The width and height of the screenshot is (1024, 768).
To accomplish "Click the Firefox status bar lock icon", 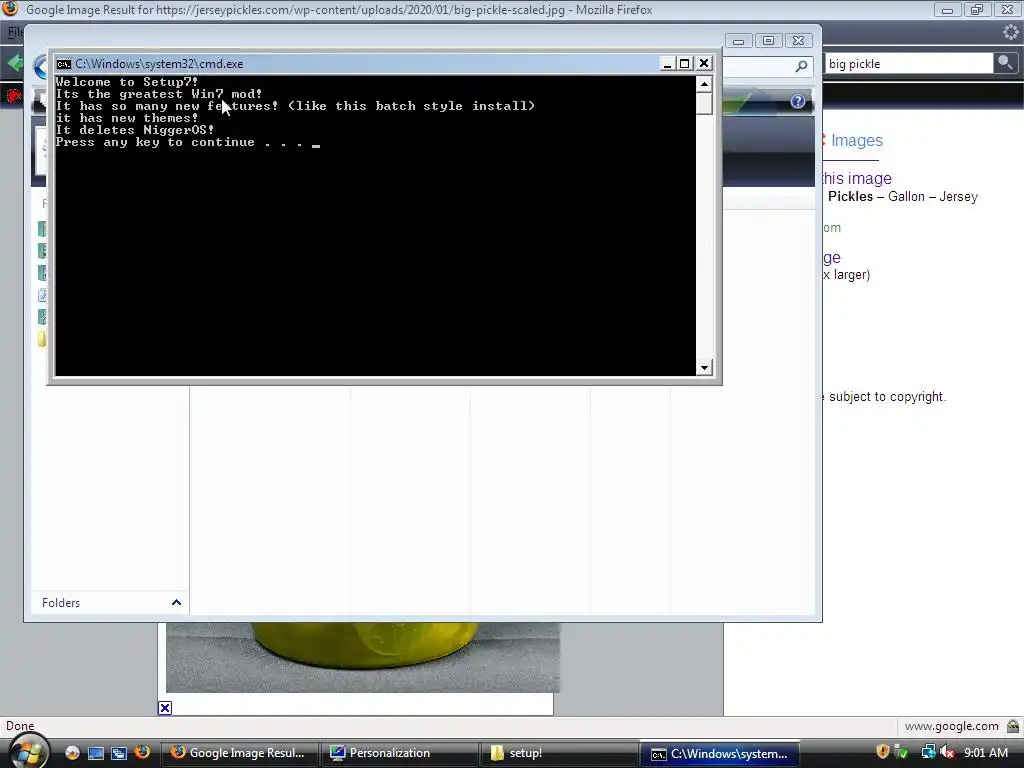I will [1012, 726].
